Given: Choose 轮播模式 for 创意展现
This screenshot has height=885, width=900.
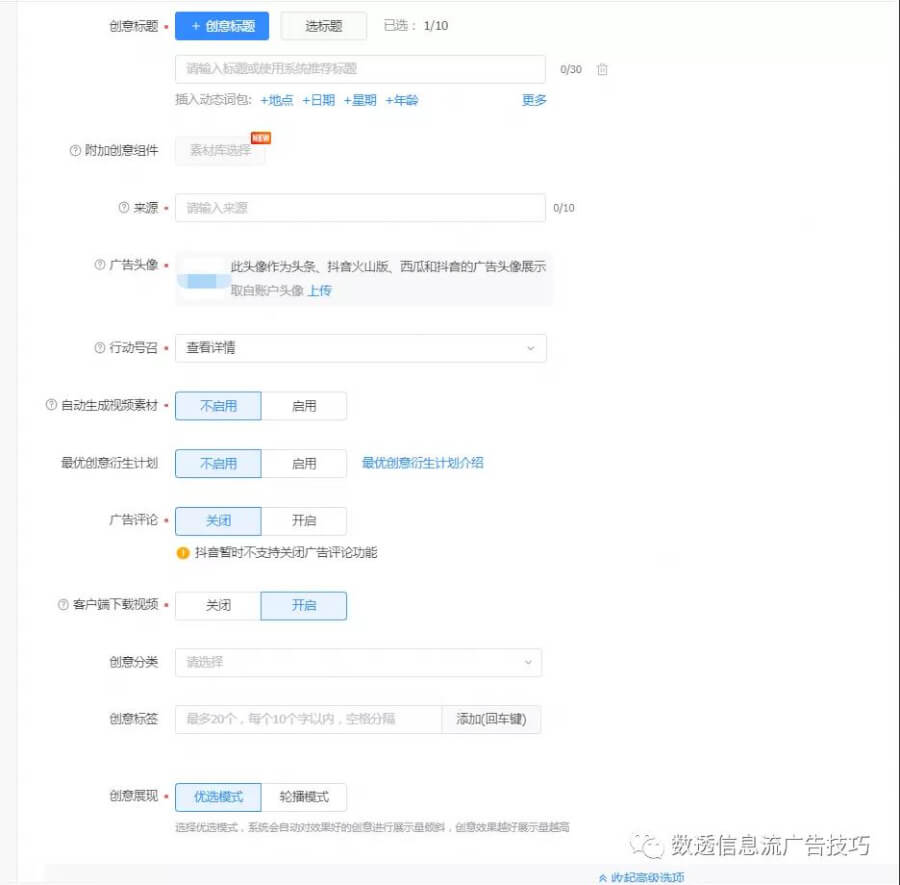Looking at the screenshot, I should [x=304, y=797].
